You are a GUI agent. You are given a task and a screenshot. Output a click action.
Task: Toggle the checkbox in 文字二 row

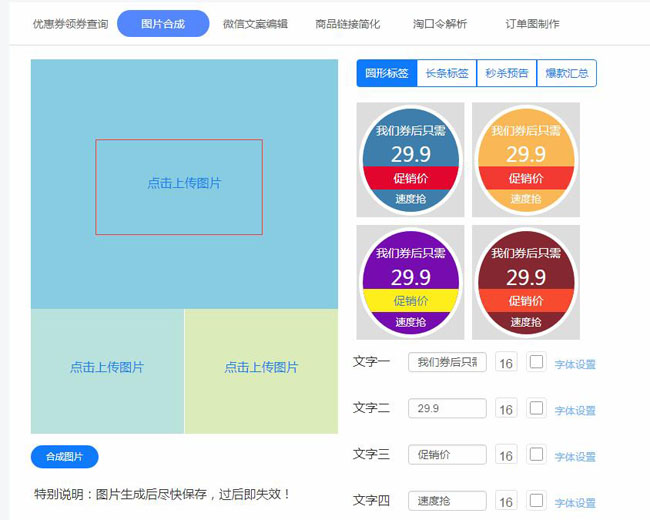pos(536,408)
